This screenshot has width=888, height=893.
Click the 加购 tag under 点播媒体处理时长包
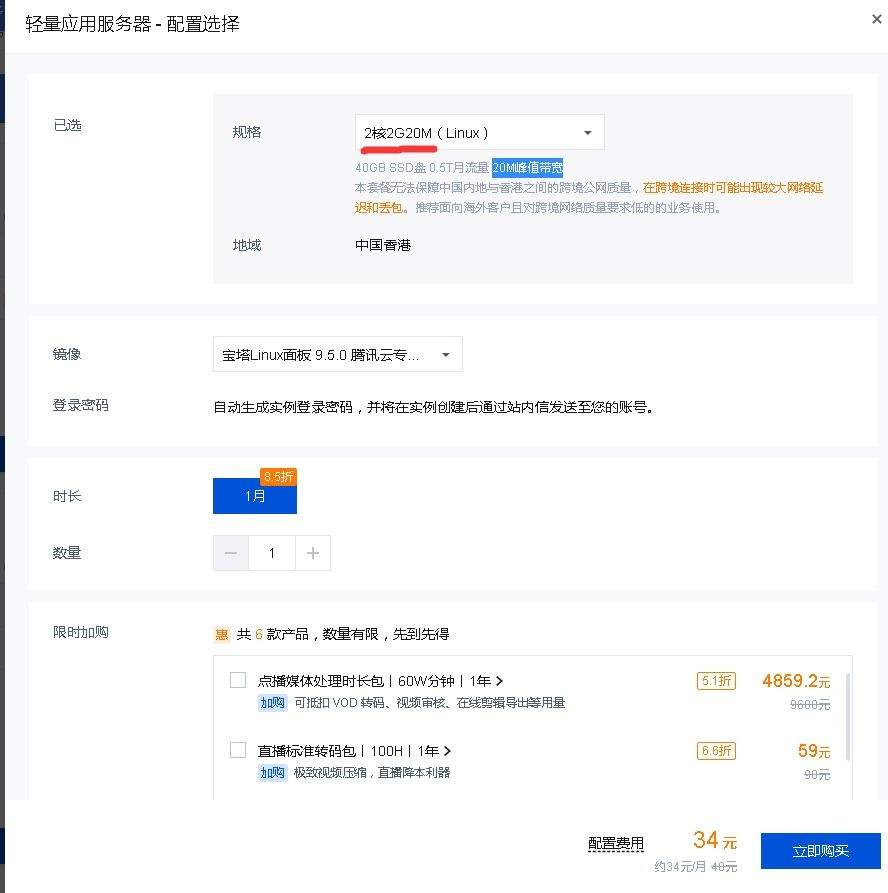tap(272, 702)
